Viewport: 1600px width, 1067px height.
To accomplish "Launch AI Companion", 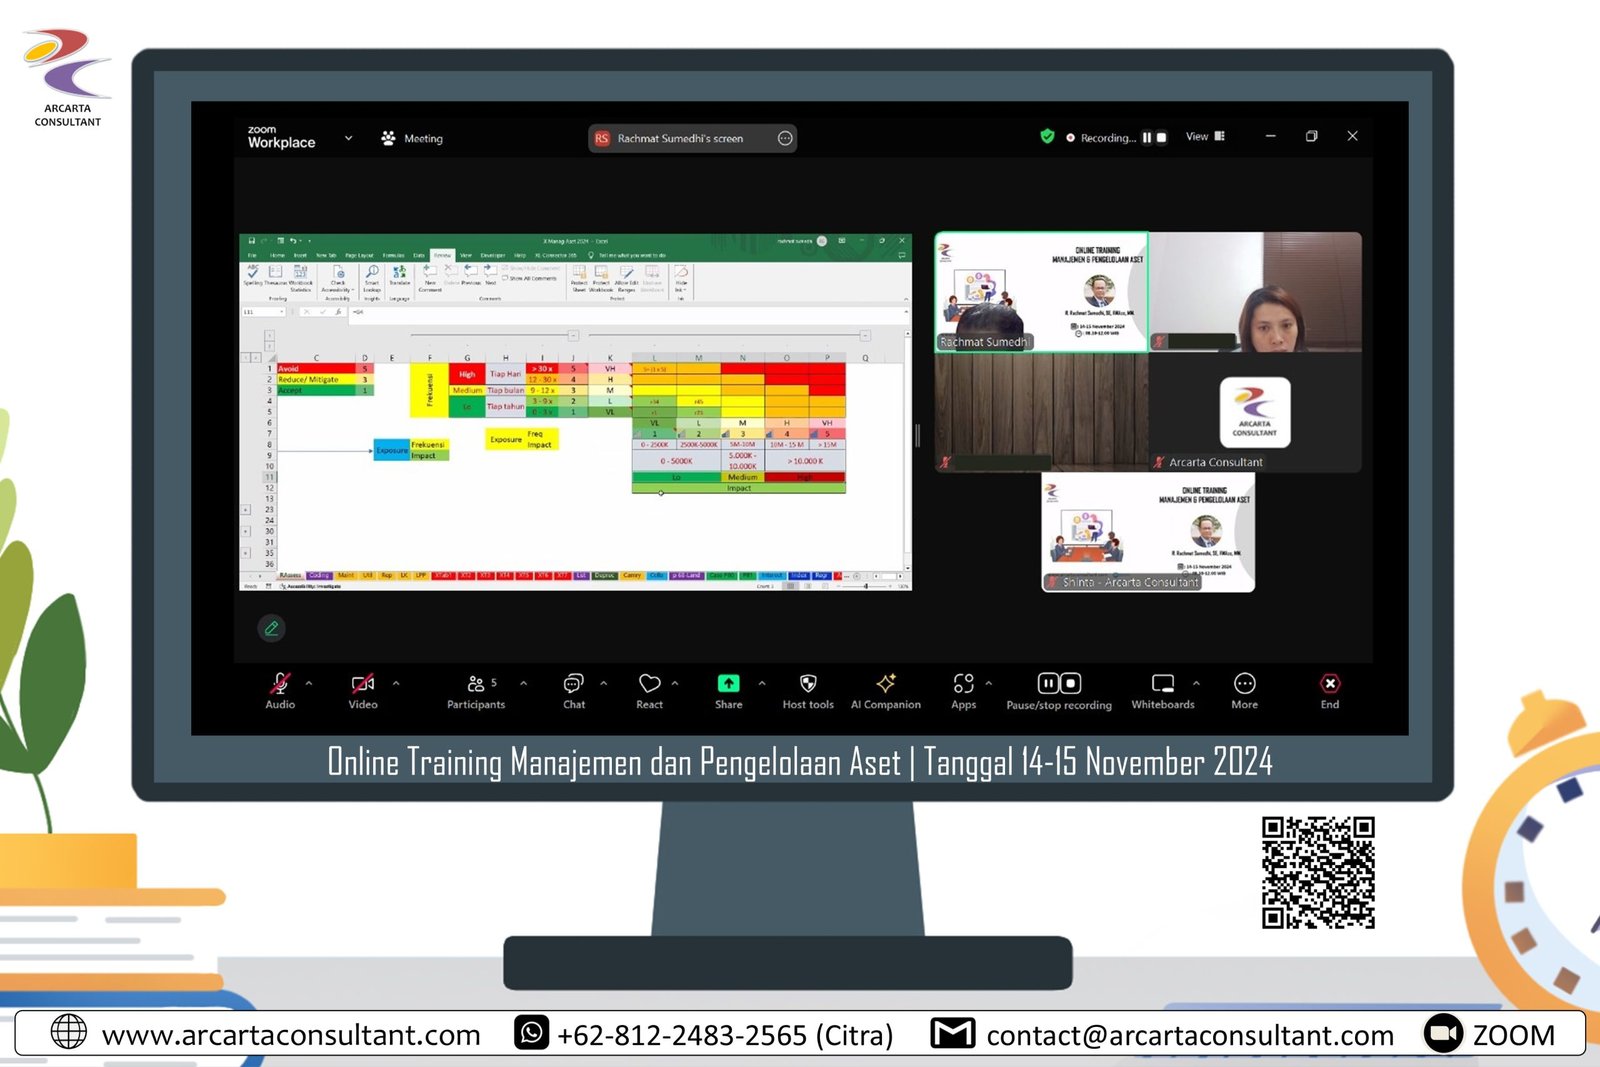I will tap(885, 685).
